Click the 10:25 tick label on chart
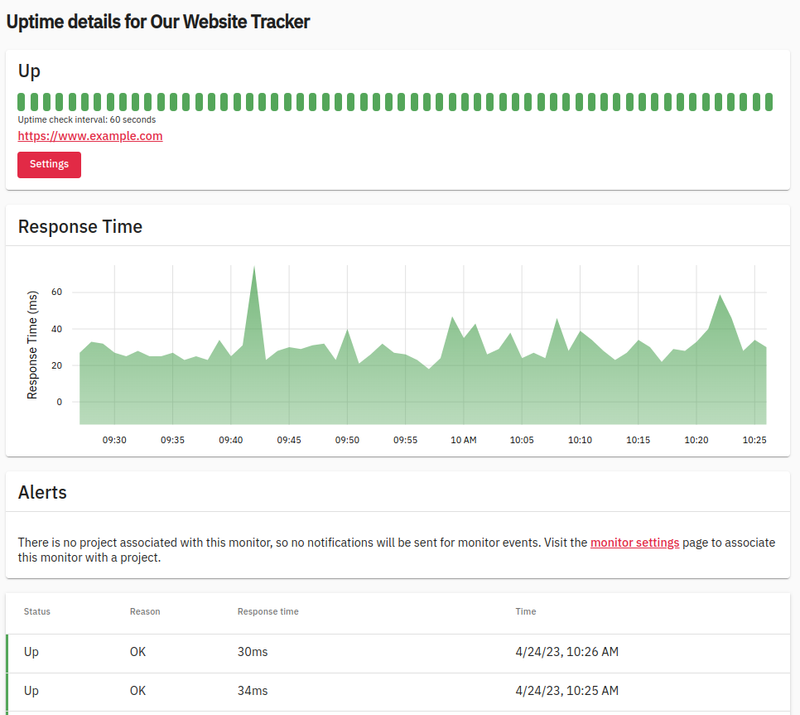Image resolution: width=800 pixels, height=715 pixels. [754, 440]
